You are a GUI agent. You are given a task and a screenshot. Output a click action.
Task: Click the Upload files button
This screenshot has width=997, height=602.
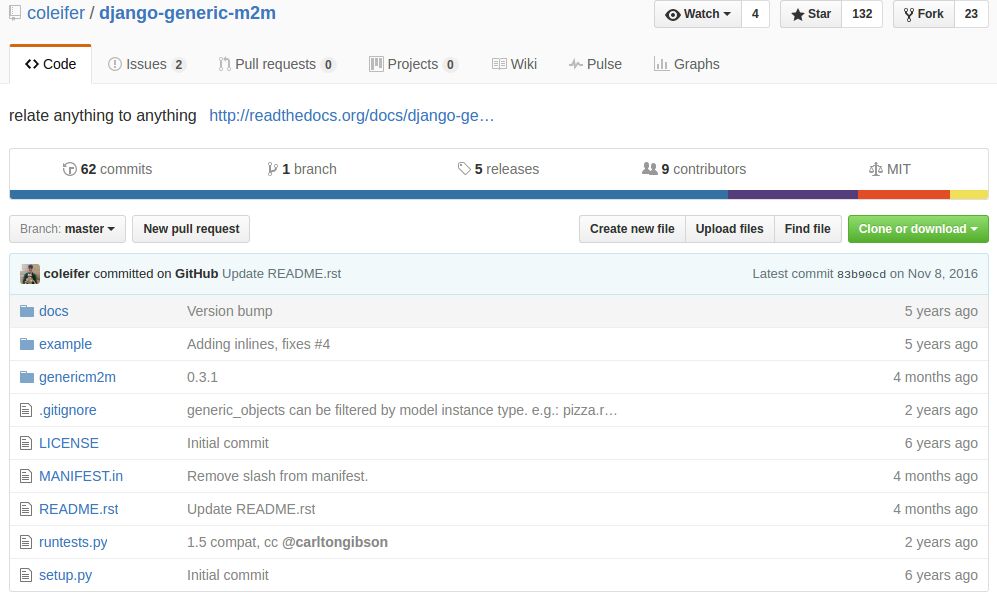729,229
